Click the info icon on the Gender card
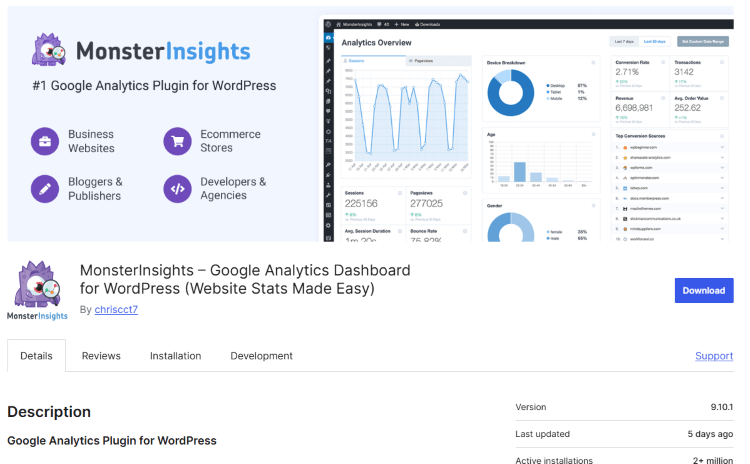 click(593, 206)
